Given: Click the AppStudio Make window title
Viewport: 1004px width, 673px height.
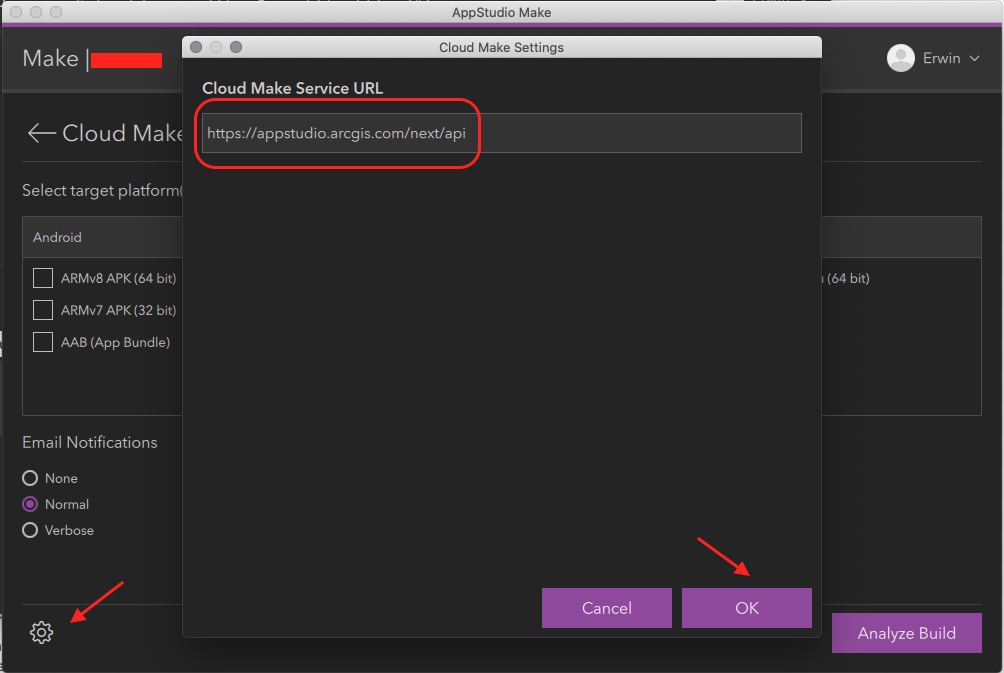Looking at the screenshot, I should 501,12.
